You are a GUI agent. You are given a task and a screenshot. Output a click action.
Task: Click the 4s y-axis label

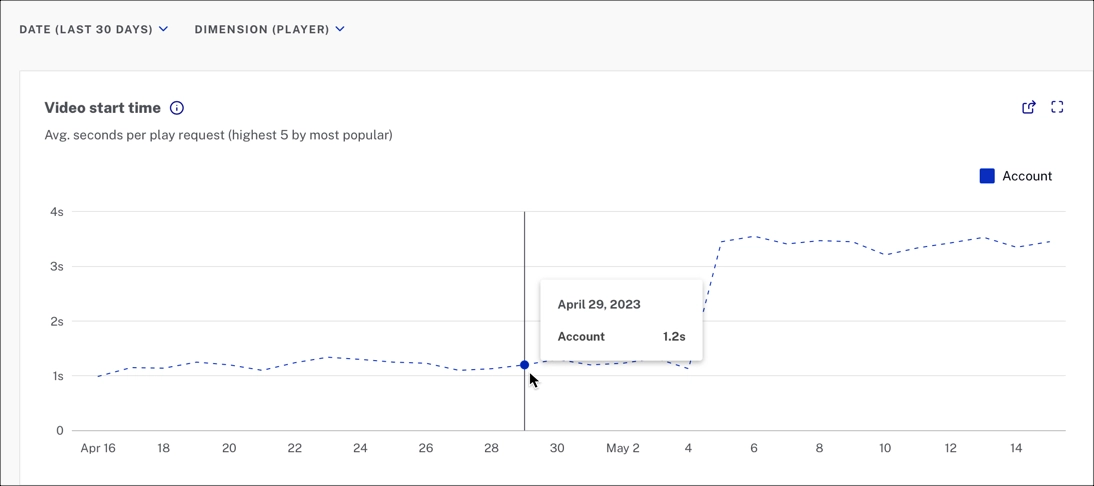(57, 212)
